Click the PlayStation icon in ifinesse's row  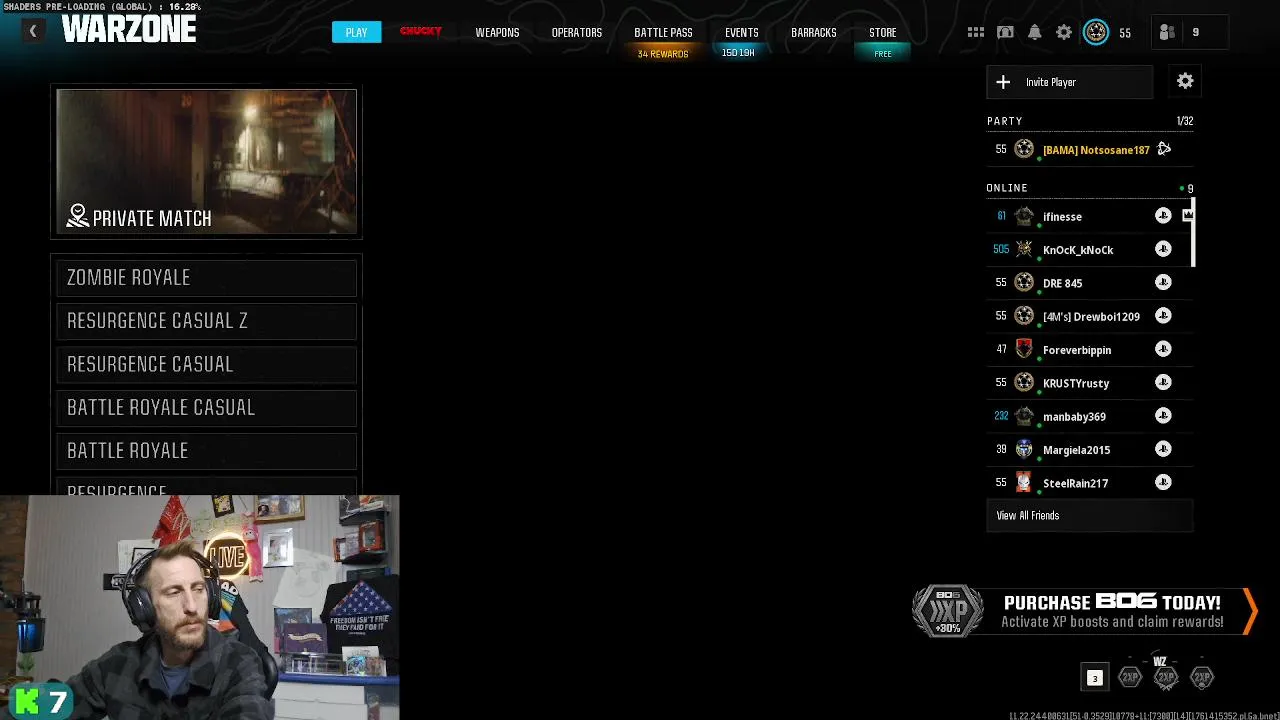point(1163,216)
